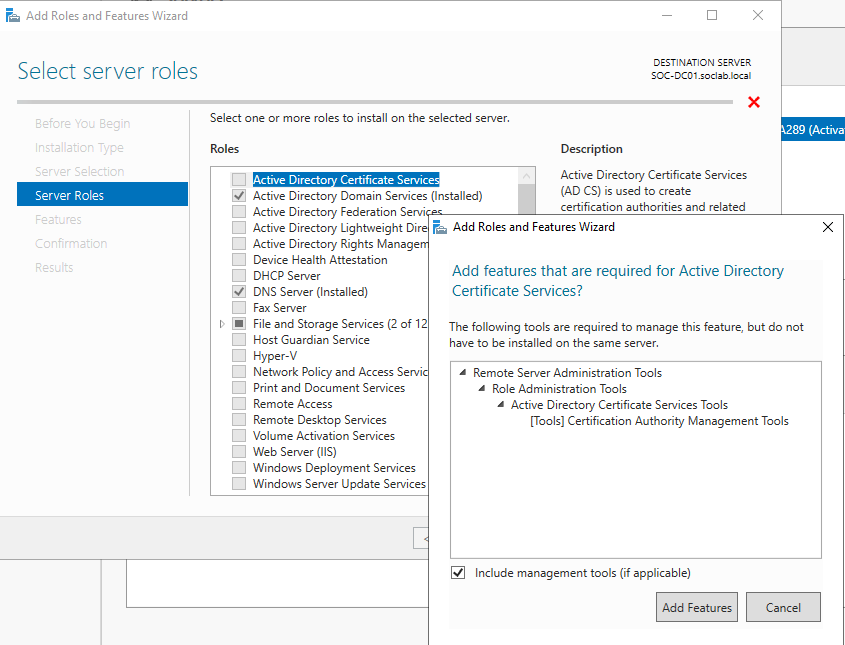Check the Web Server (IIS) role
This screenshot has width=845, height=645.
pyautogui.click(x=239, y=452)
